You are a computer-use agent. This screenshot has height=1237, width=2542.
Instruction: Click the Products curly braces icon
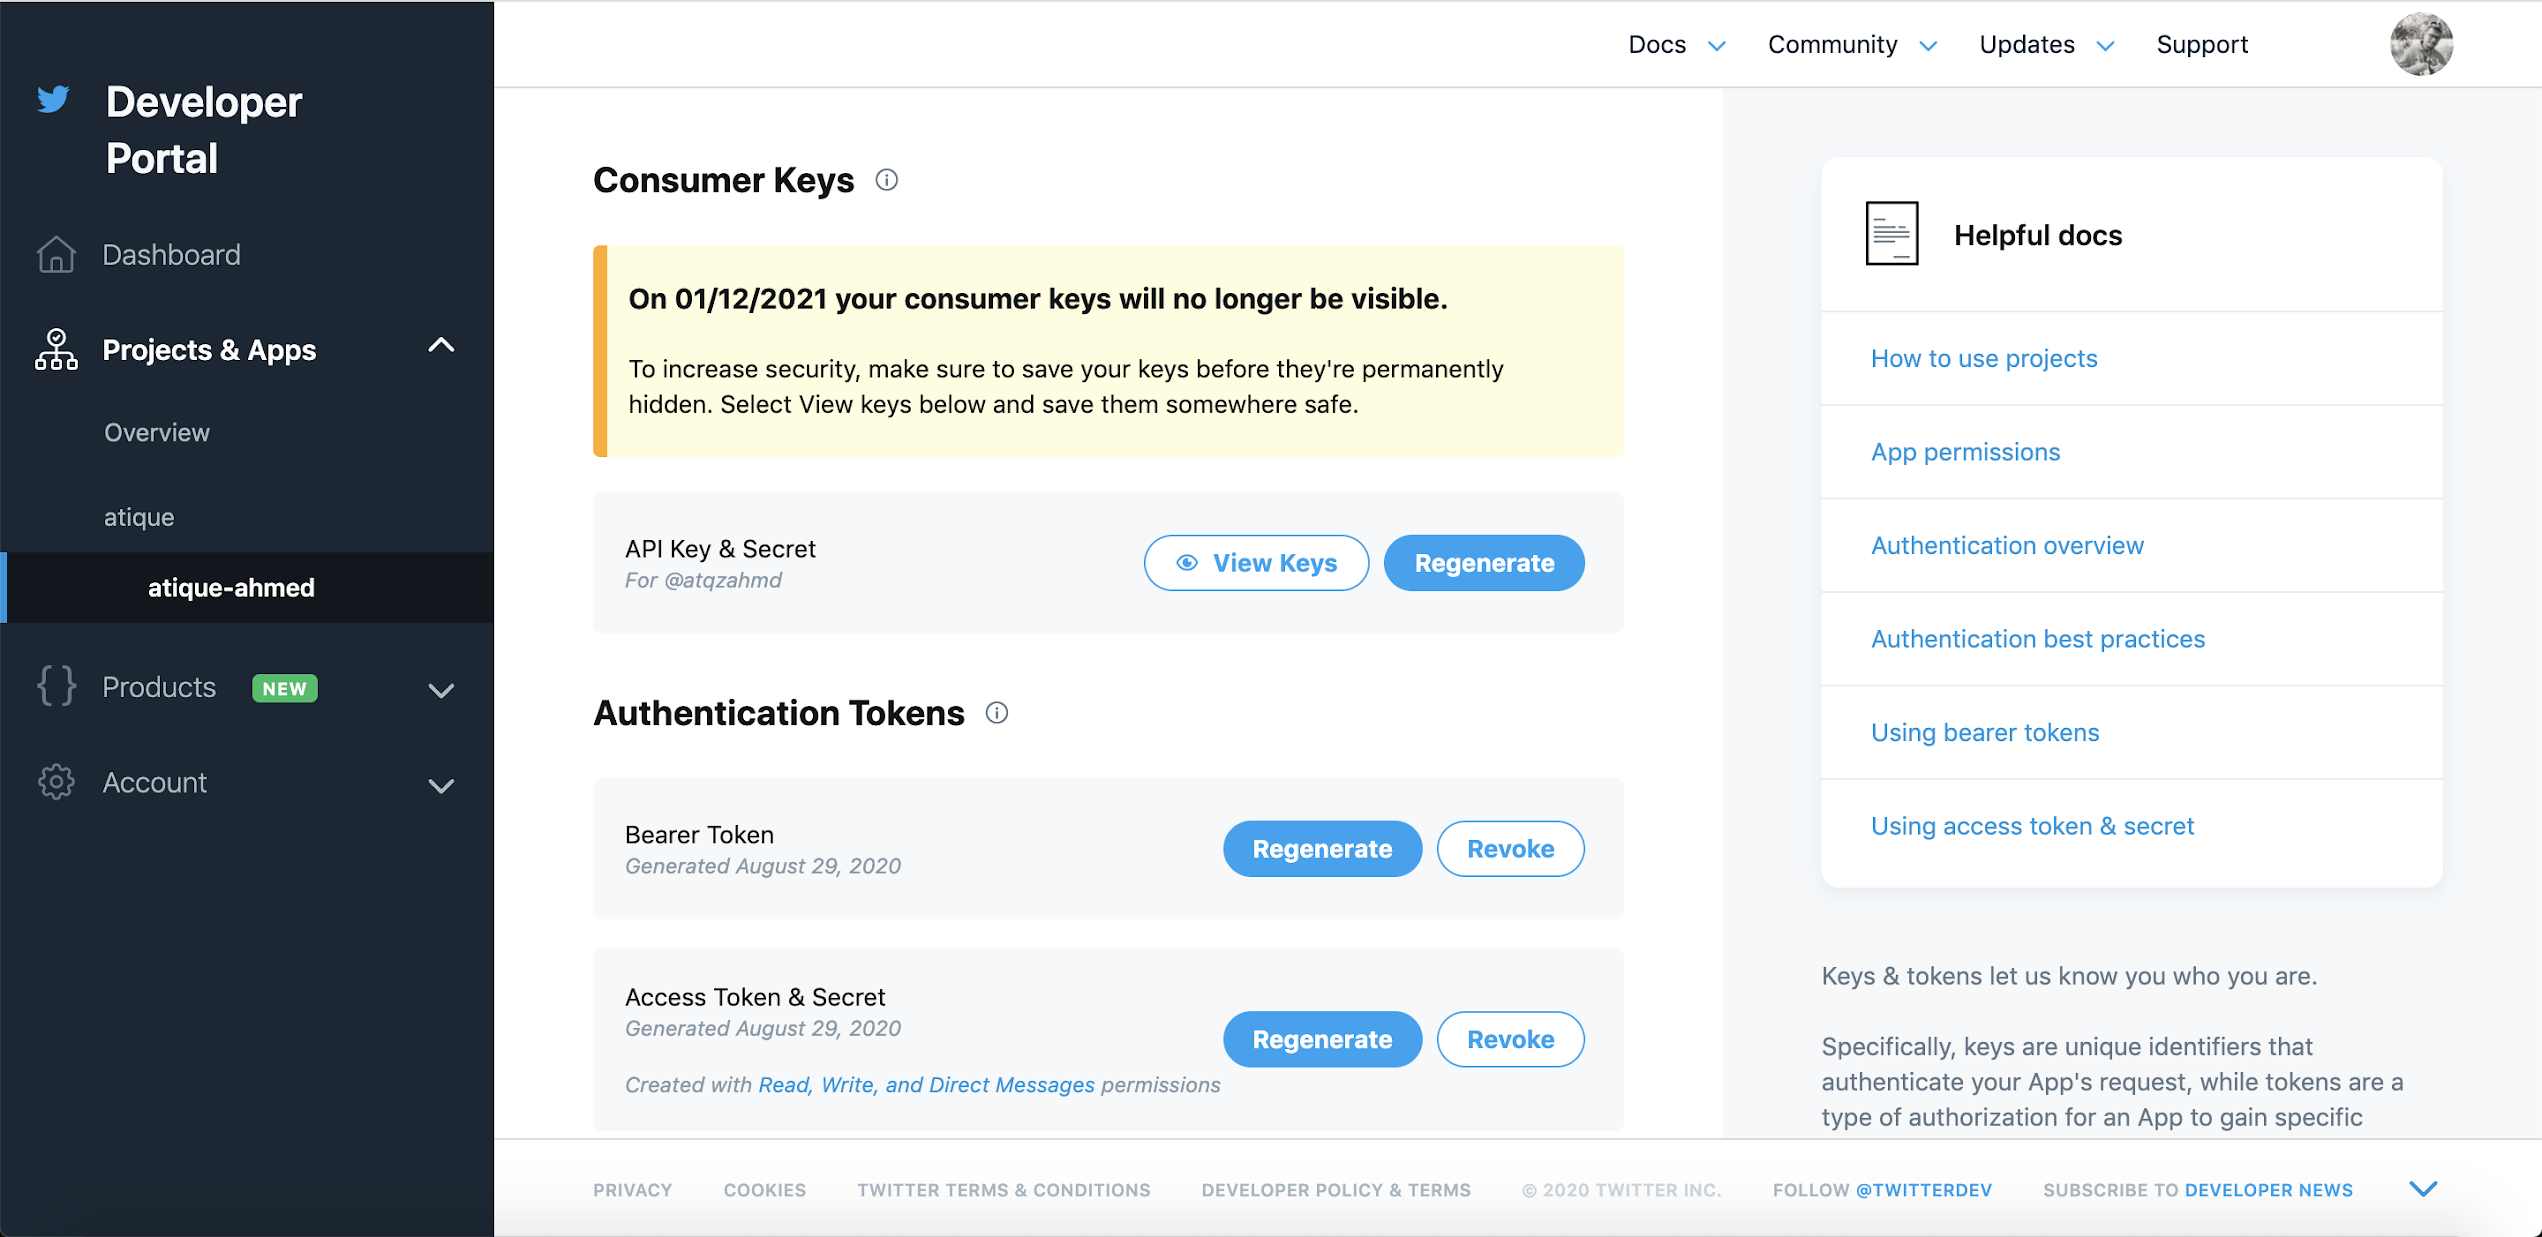tap(56, 687)
